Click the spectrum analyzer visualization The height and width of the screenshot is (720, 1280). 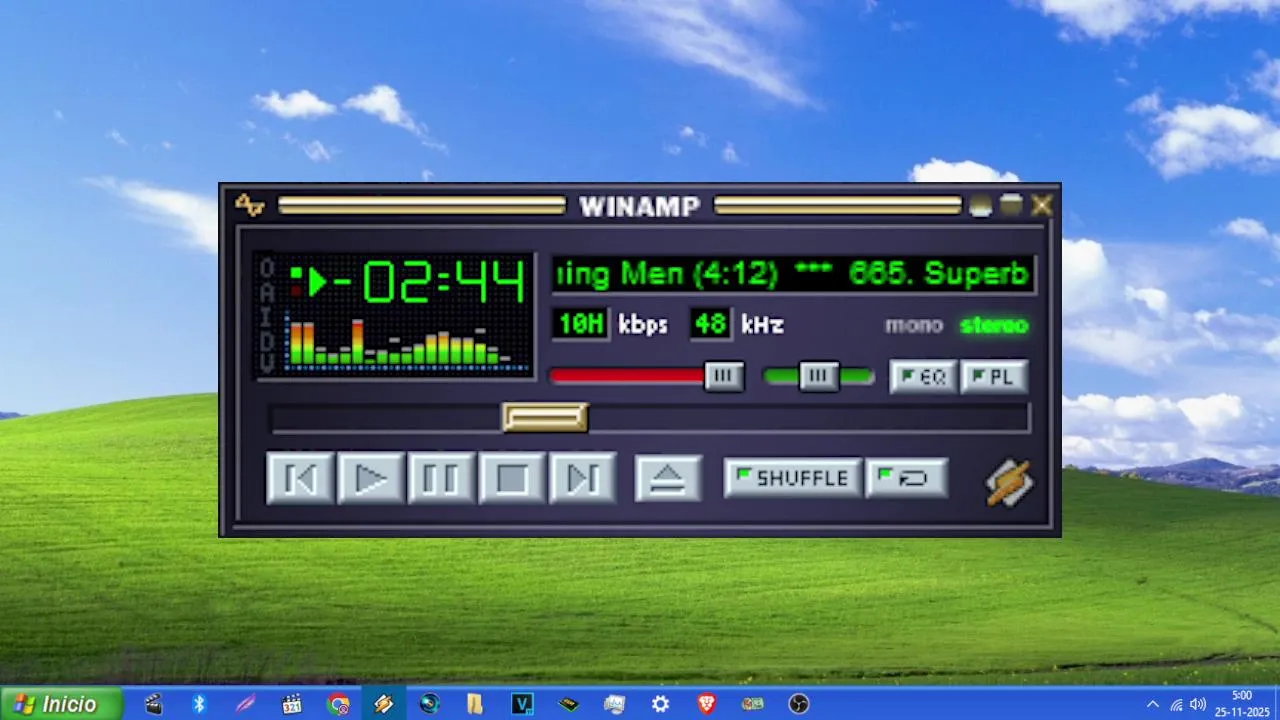[406, 343]
